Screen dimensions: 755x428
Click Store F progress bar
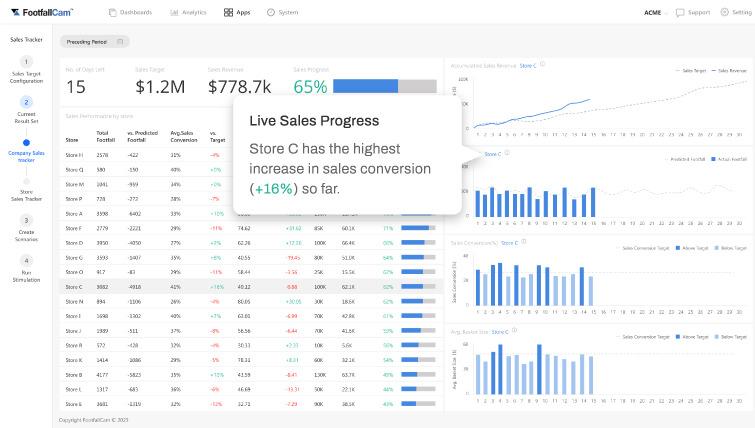pyautogui.click(x=418, y=228)
